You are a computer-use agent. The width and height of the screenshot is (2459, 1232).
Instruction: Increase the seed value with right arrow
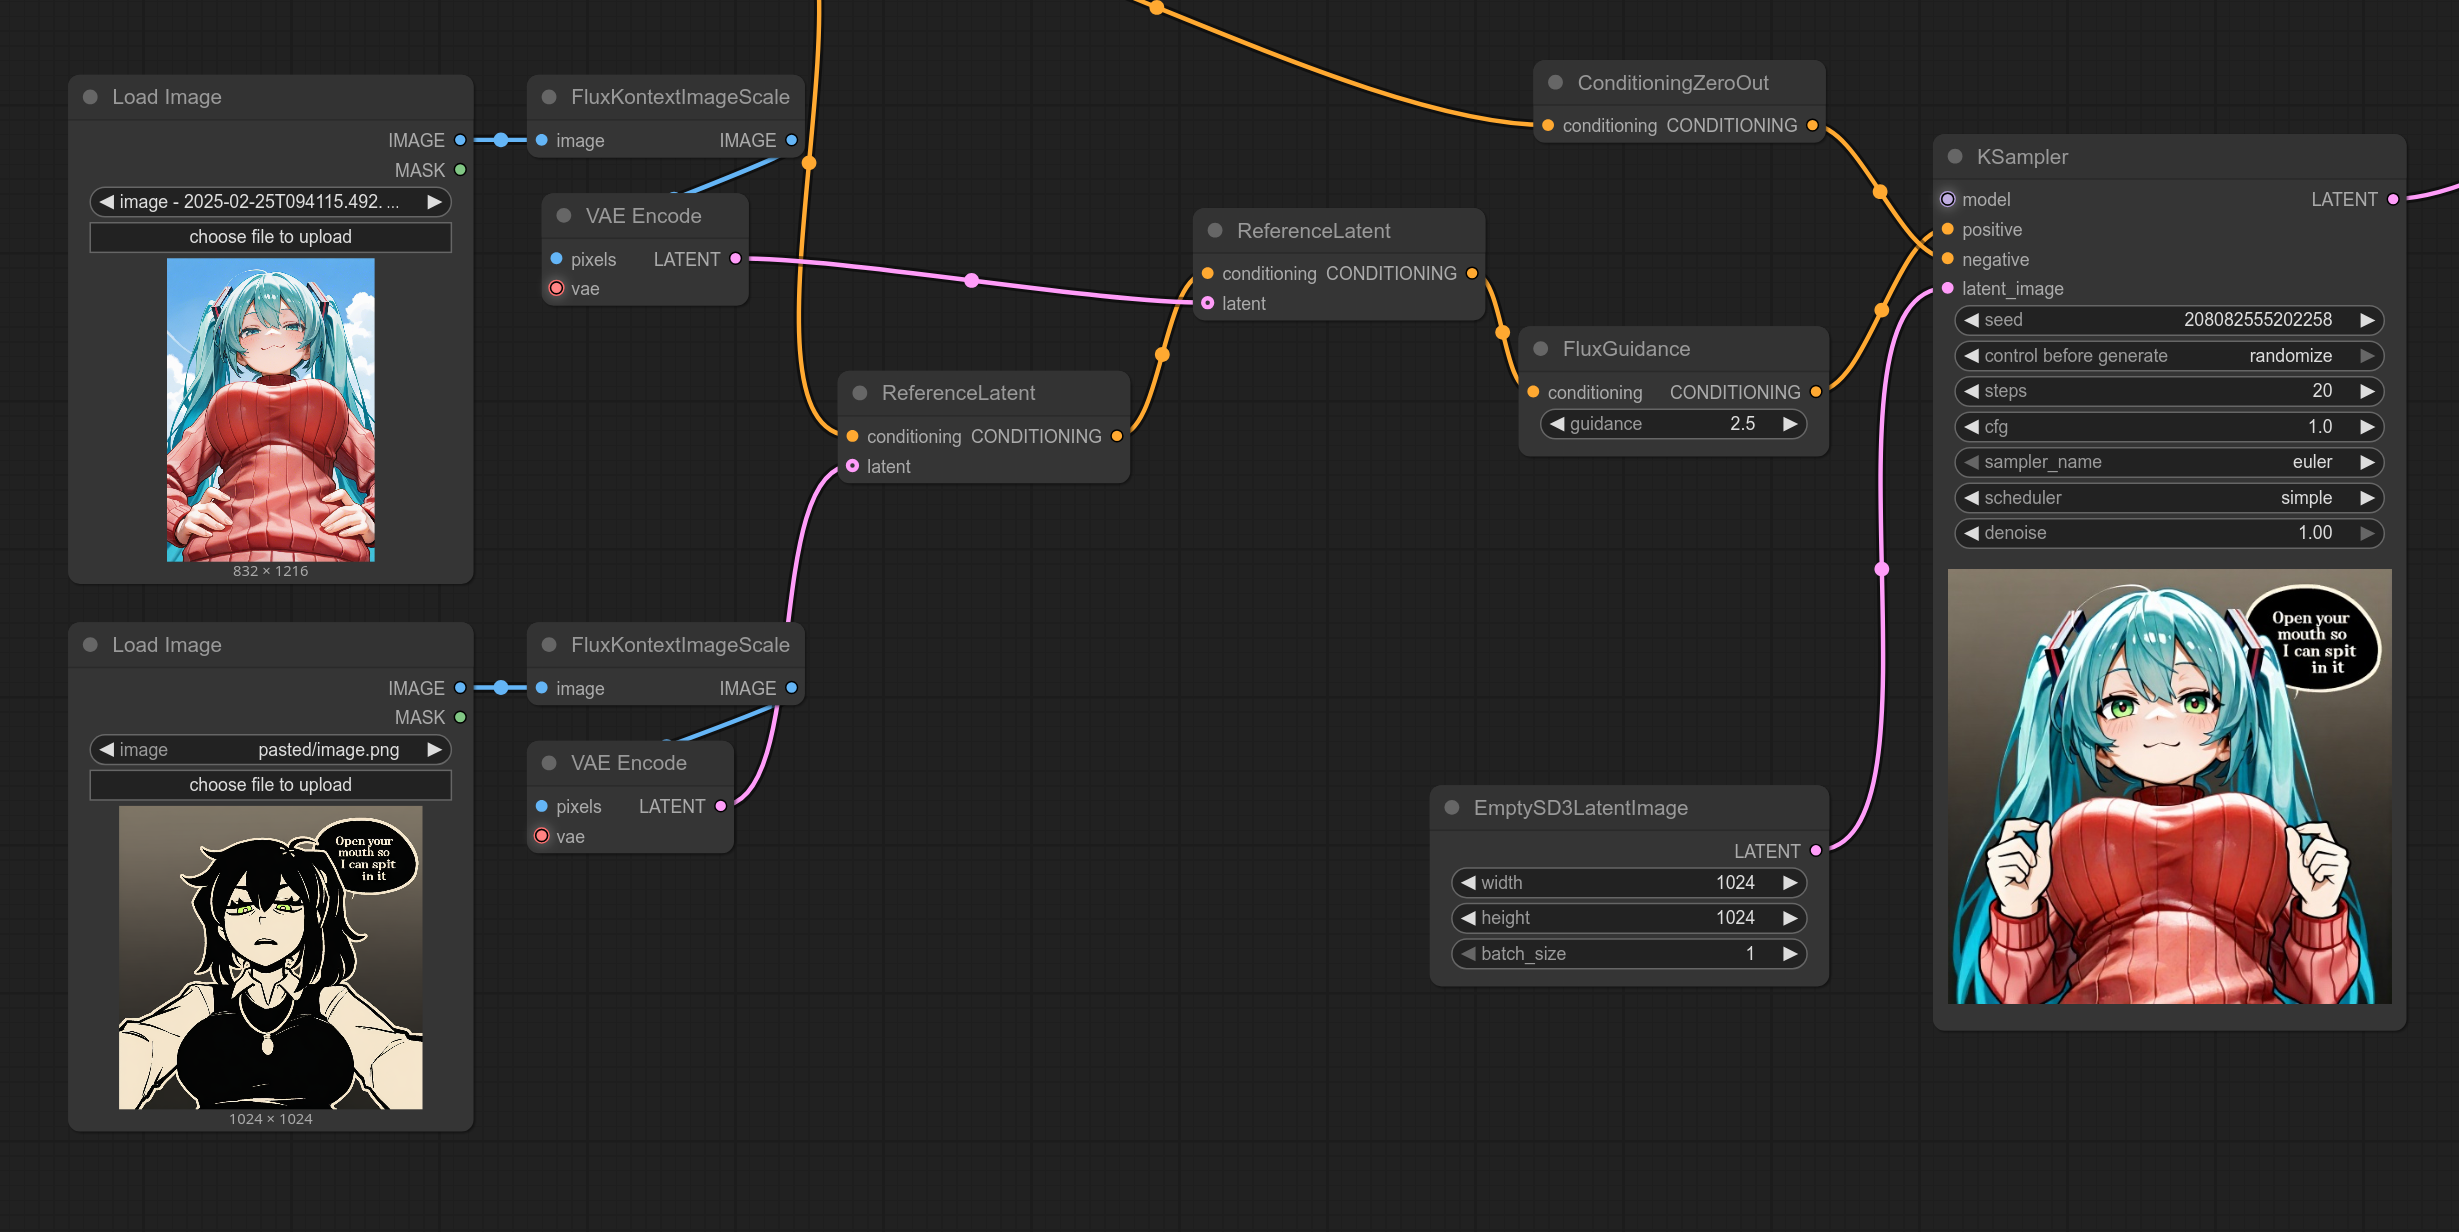(x=2366, y=320)
